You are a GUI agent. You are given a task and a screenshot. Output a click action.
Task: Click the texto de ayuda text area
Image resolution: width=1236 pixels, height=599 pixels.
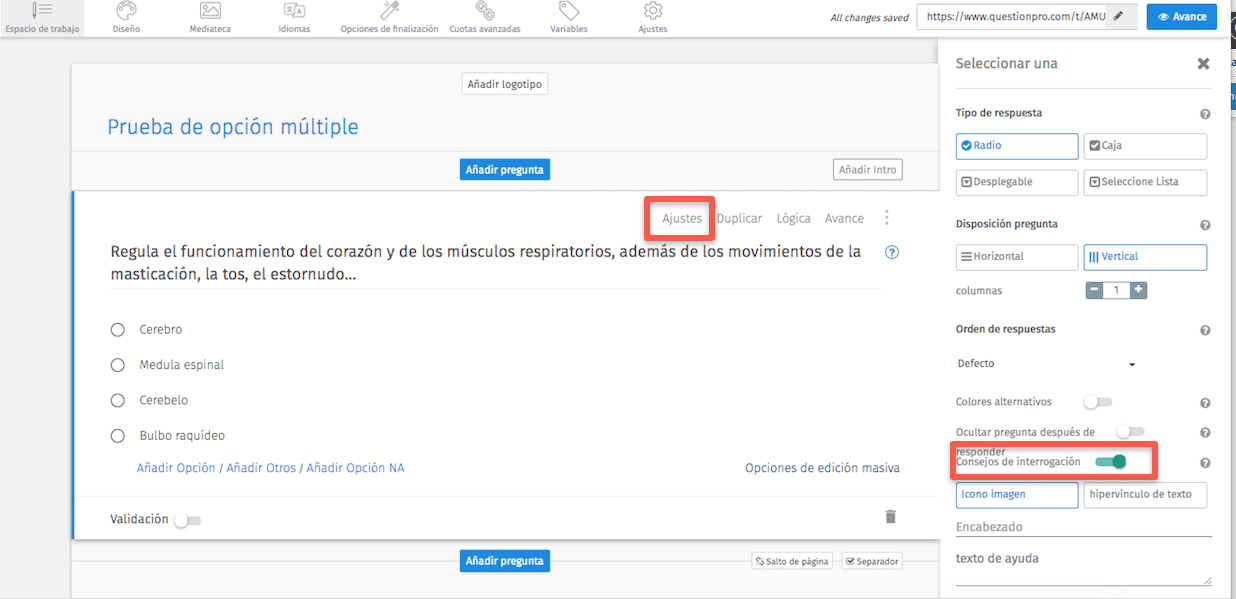pyautogui.click(x=1084, y=566)
